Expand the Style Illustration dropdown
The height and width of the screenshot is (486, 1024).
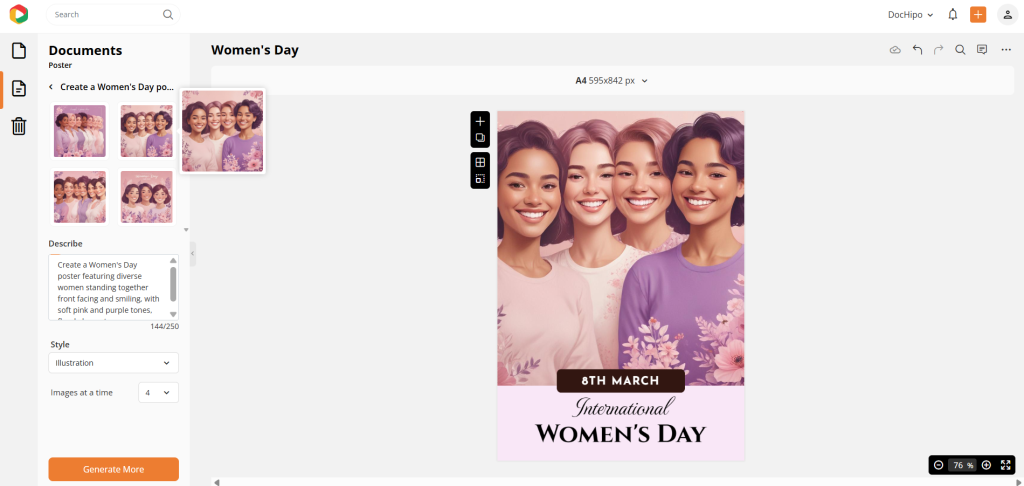(114, 363)
